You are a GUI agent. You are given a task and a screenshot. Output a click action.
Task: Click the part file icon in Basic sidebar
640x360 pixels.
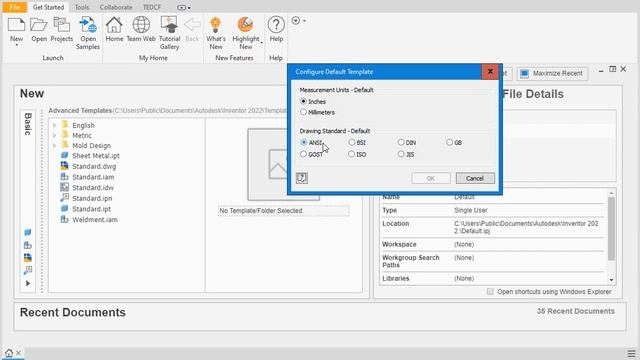pos(27,232)
